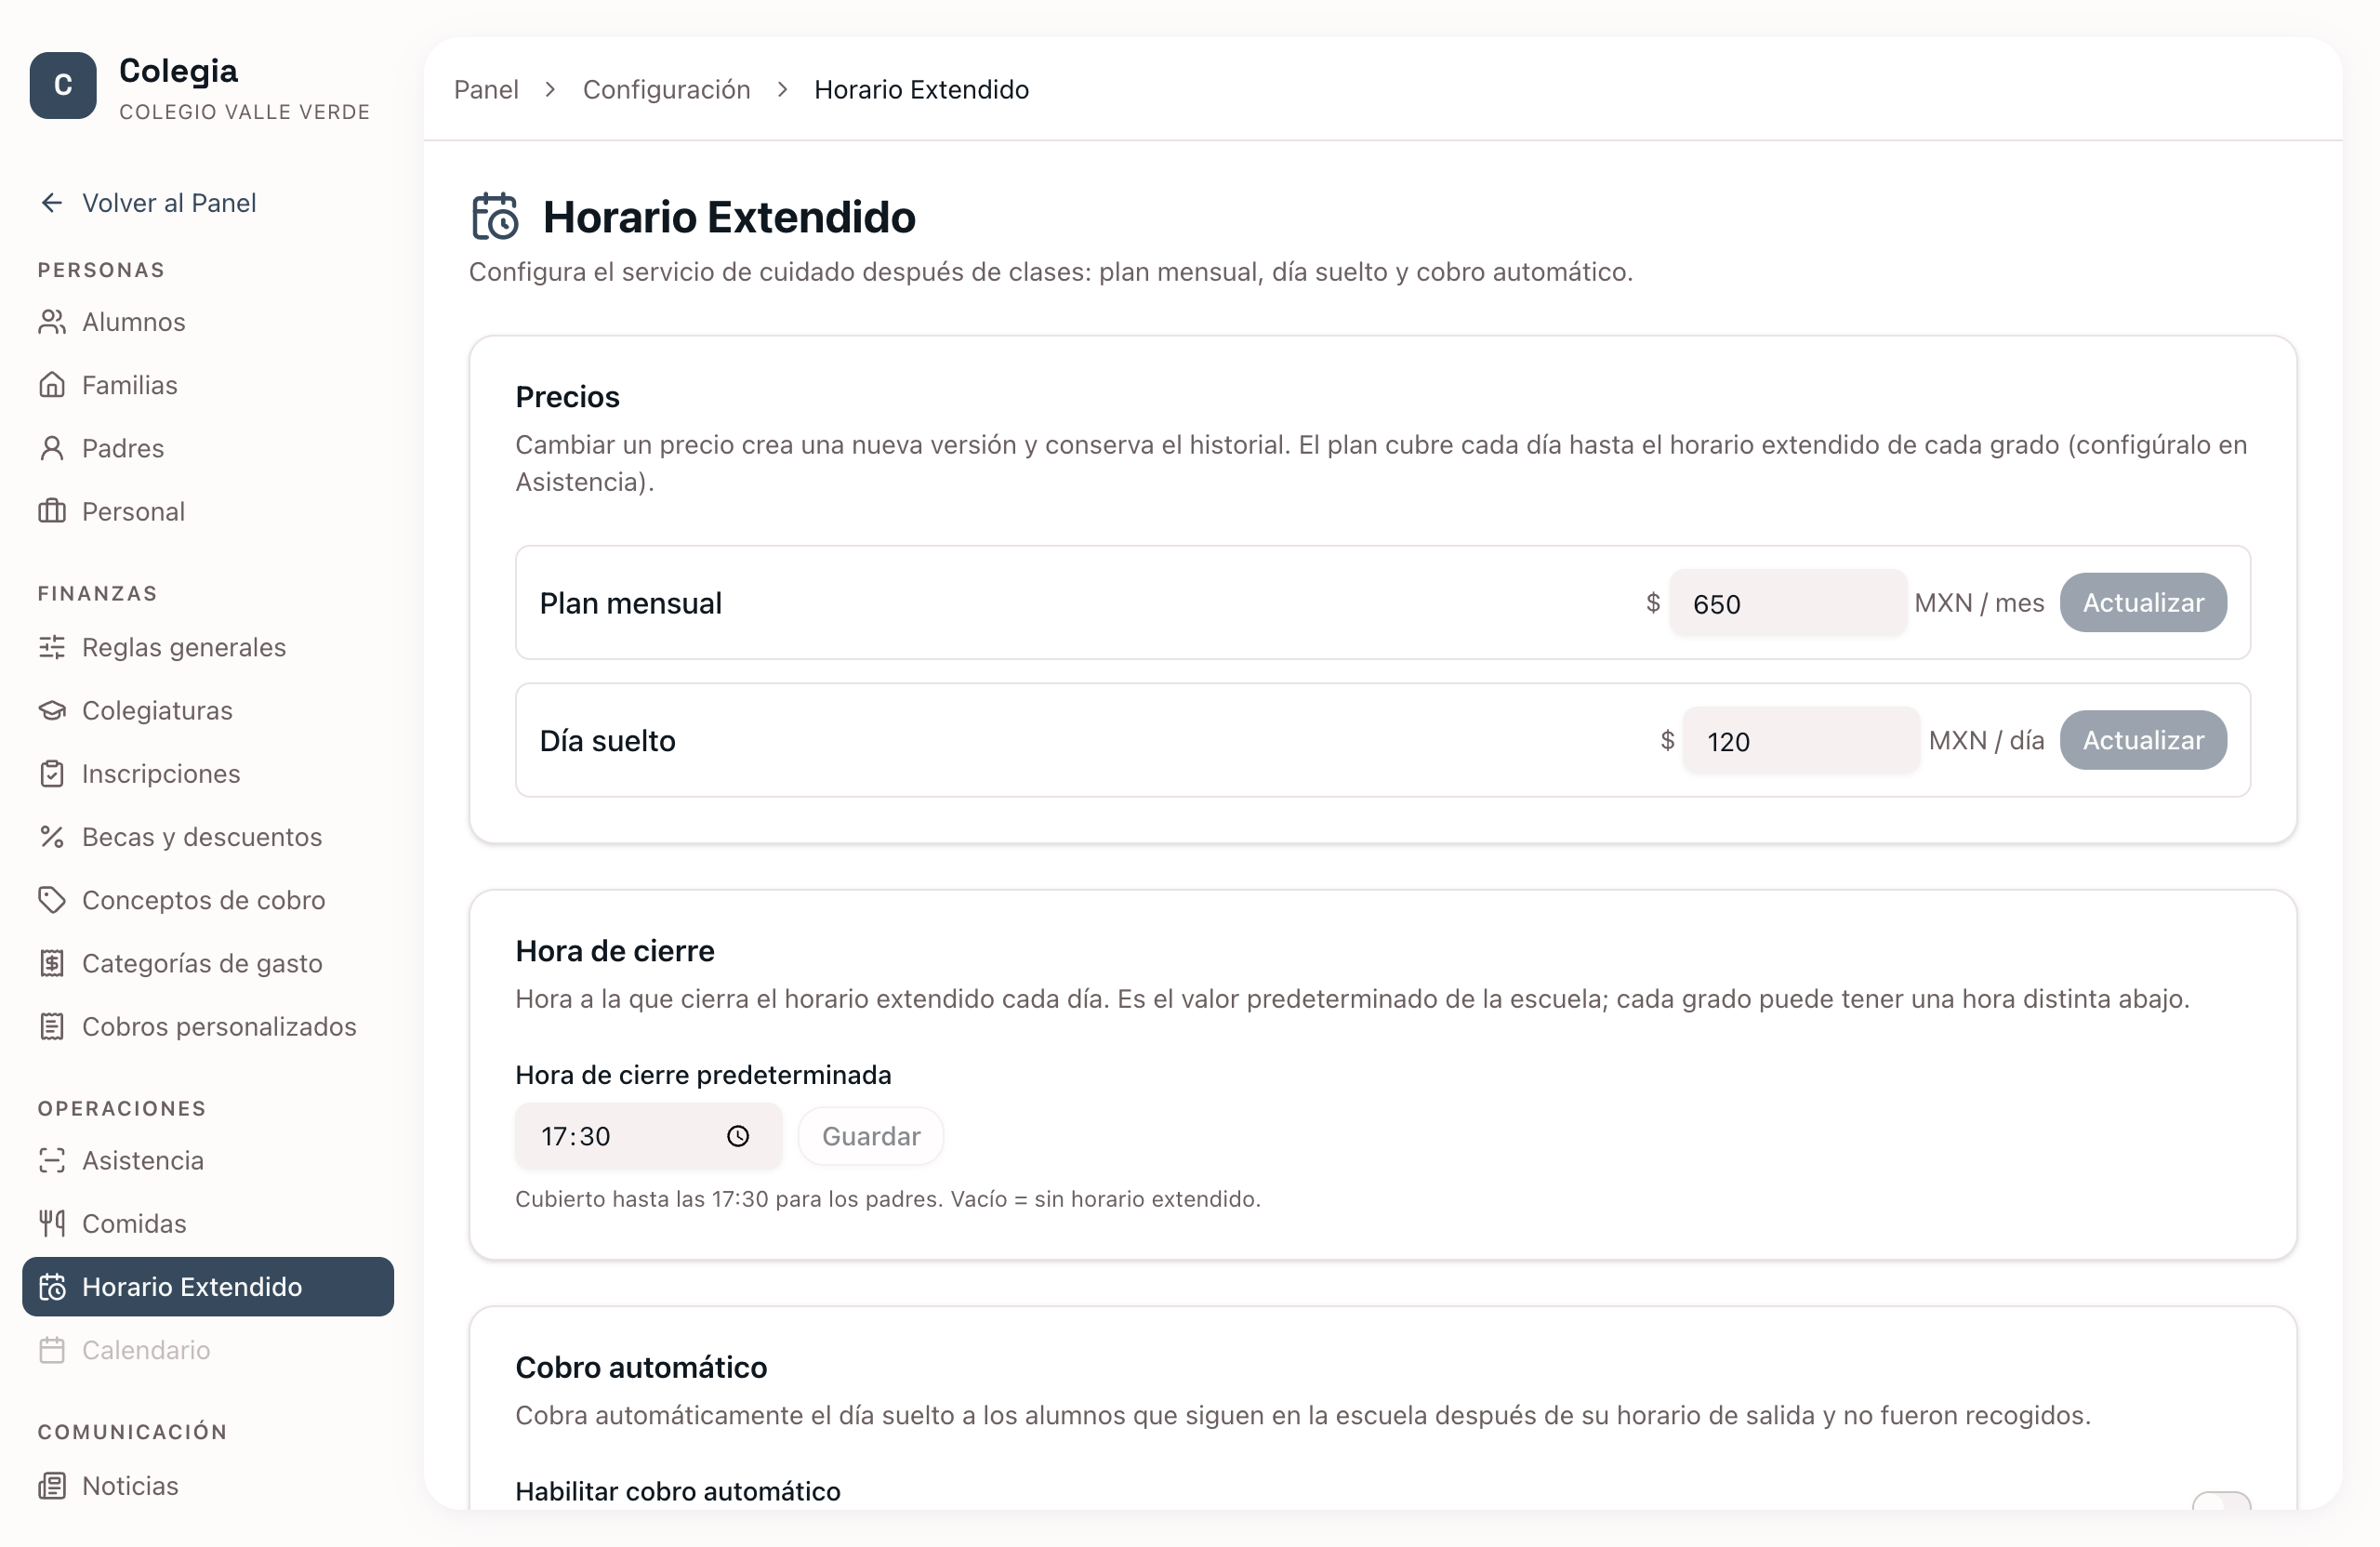This screenshot has width=2380, height=1547.
Task: Go to Colegiaturas section
Action: (x=208, y=710)
